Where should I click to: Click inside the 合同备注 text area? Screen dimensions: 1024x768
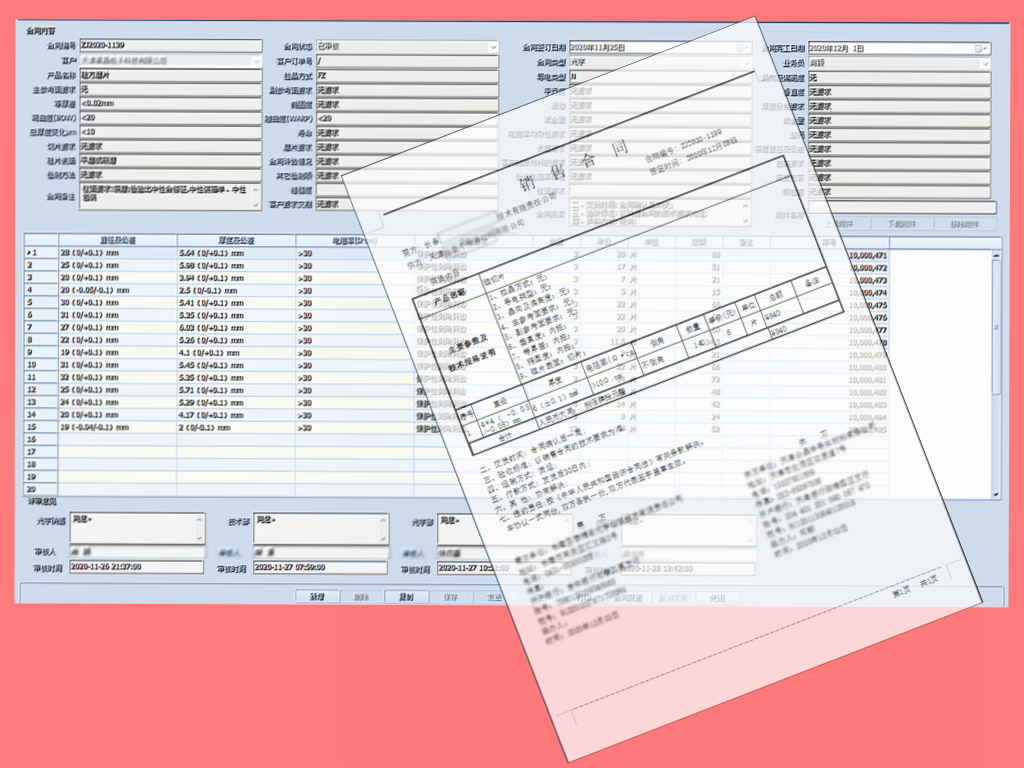(165, 197)
